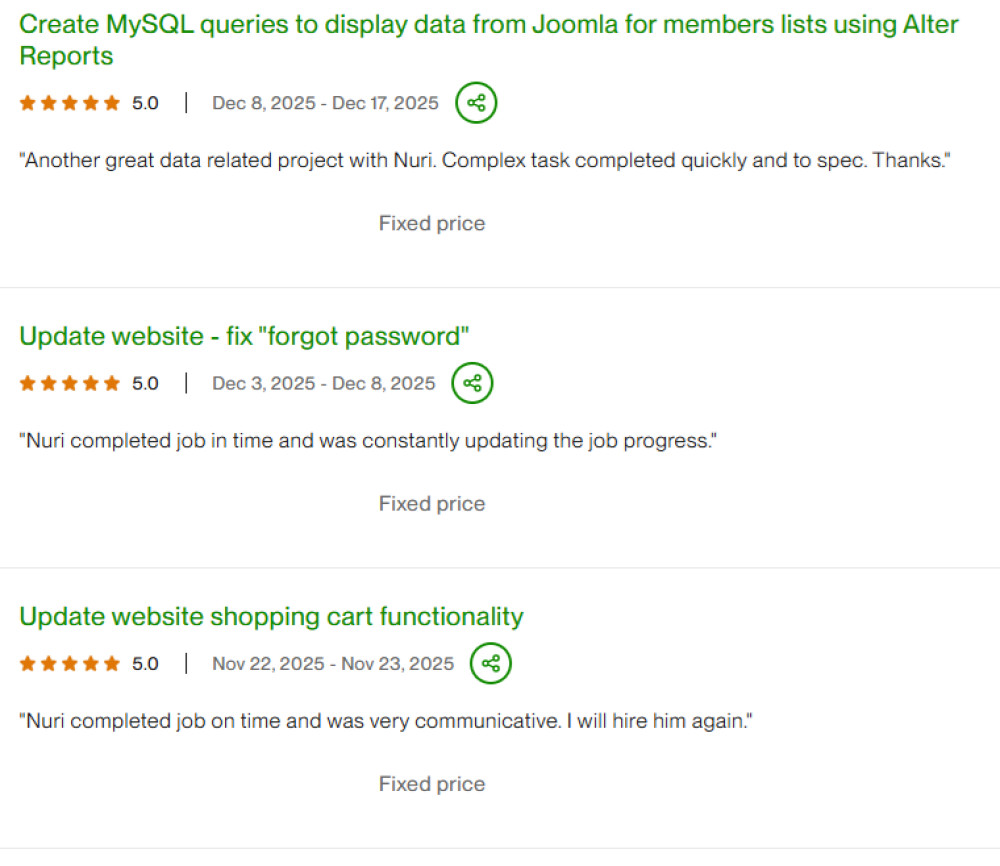Click the star rating of the forgot password job
Image resolution: width=1000 pixels, height=866 pixels.
[70, 383]
